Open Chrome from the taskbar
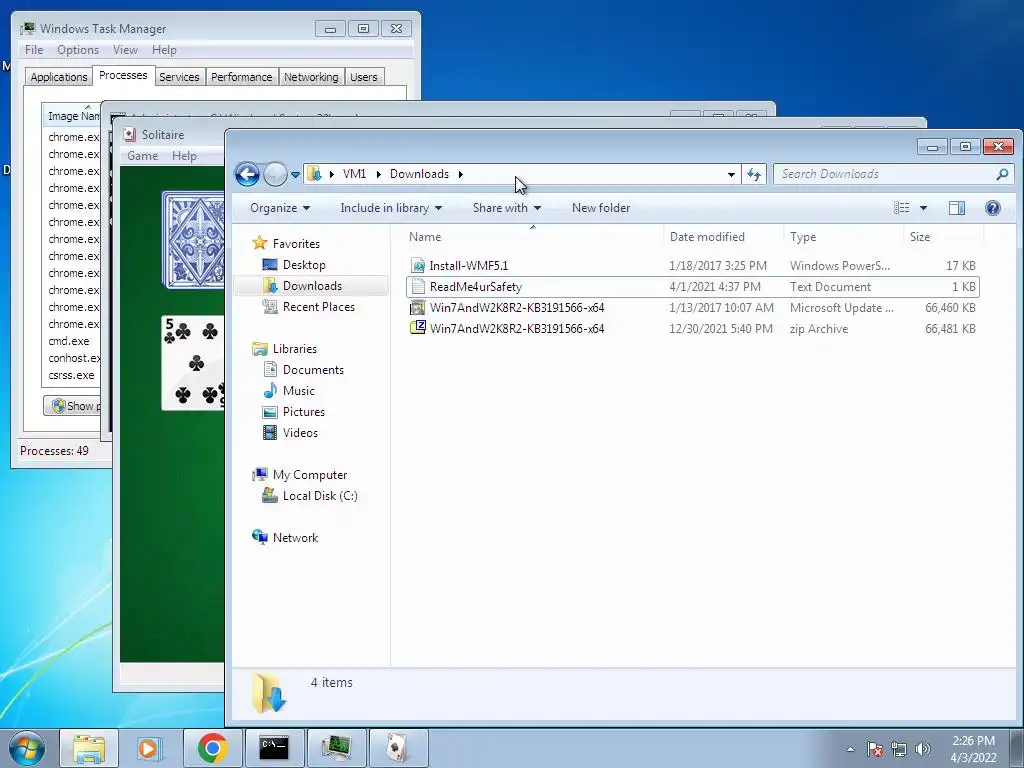This screenshot has height=768, width=1024. pos(212,748)
